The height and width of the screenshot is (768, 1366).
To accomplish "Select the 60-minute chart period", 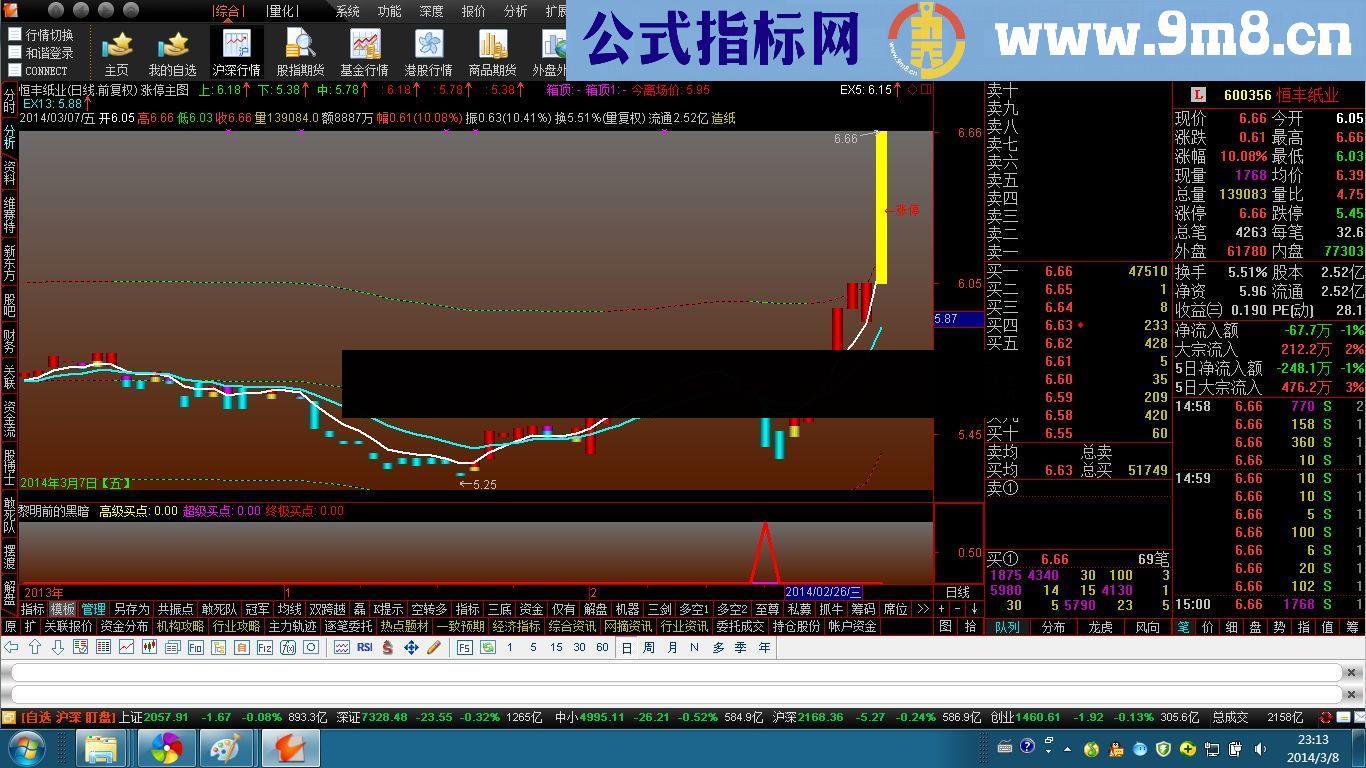I will pyautogui.click(x=604, y=648).
